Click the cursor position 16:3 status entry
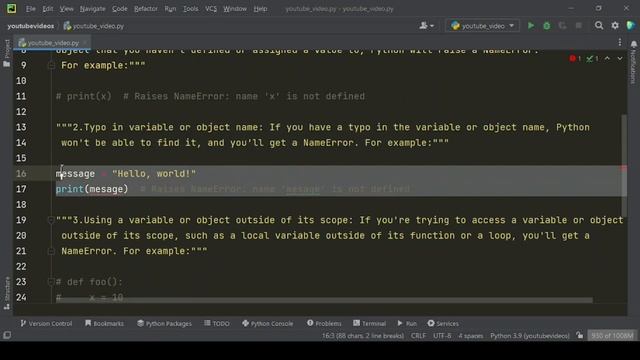This screenshot has height=360, width=640. coord(363,336)
